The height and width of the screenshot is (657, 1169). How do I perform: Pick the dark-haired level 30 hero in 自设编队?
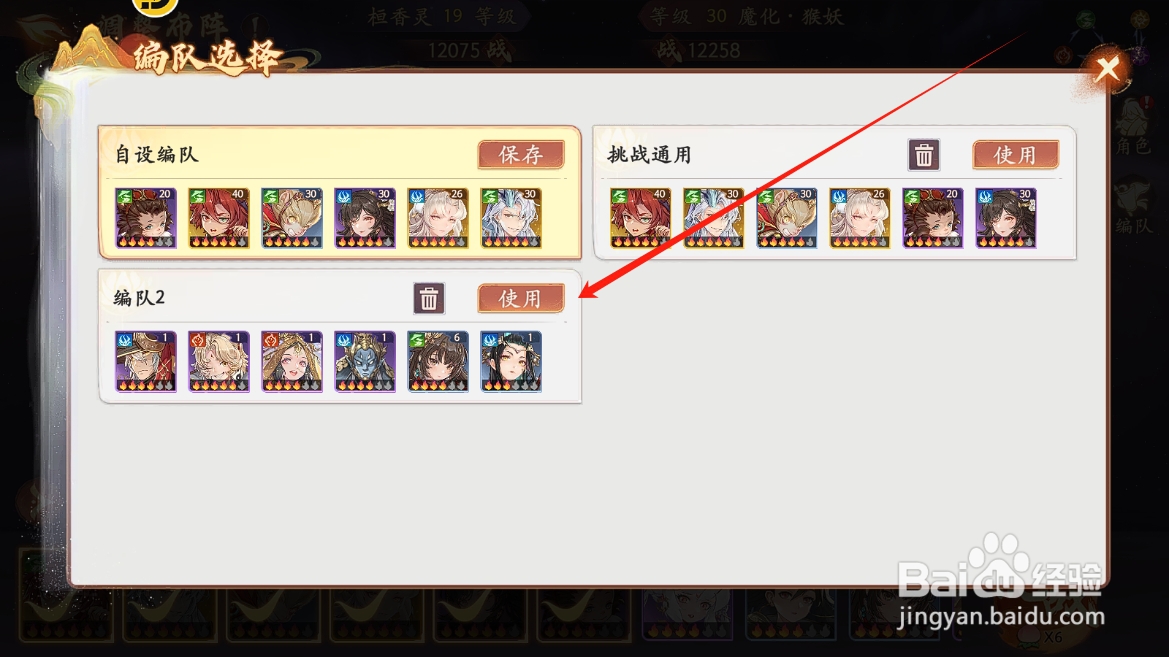click(365, 218)
